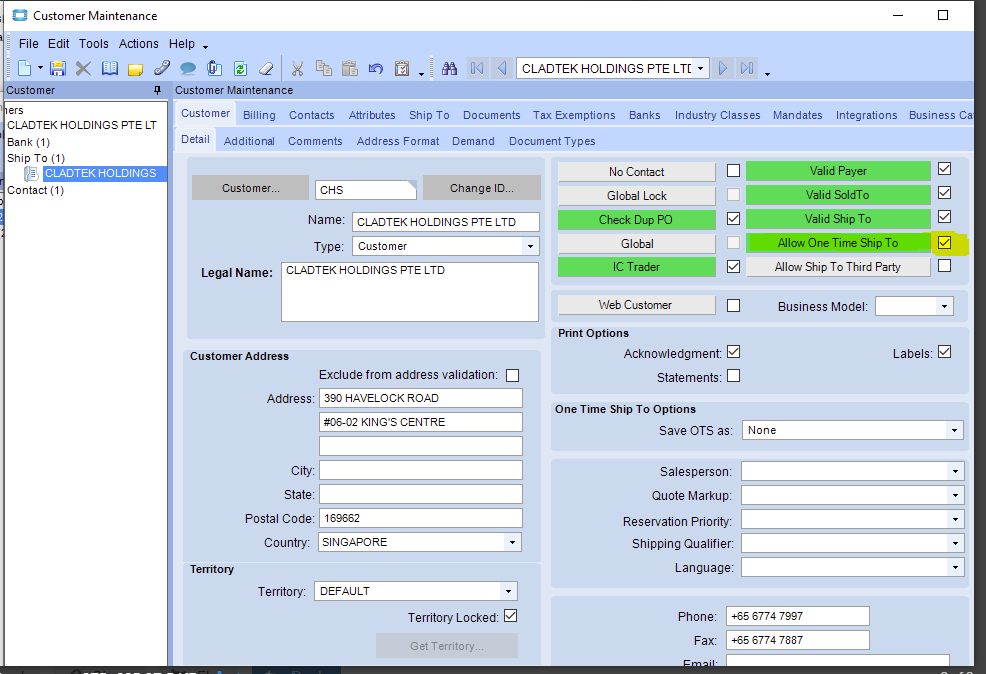The image size is (986, 674).
Task: Click the ship-to icon beside CLADTEK HOLDINGS in the tree
Action: tap(31, 174)
